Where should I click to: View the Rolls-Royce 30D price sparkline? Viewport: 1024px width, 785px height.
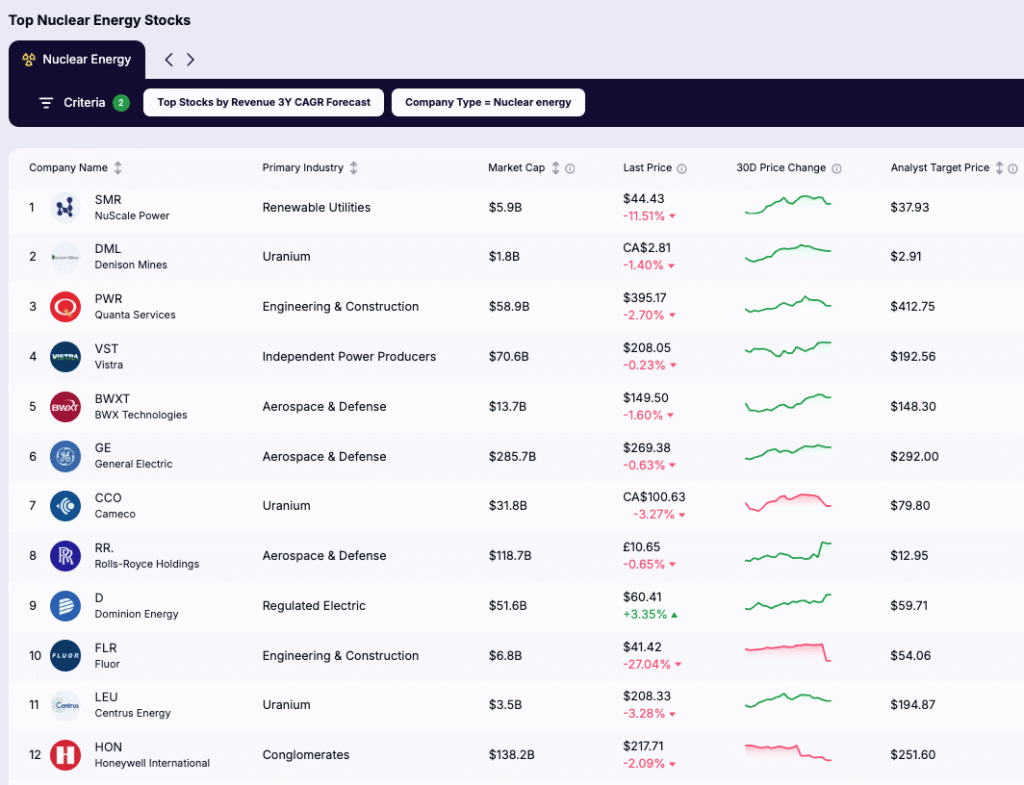tap(788, 553)
